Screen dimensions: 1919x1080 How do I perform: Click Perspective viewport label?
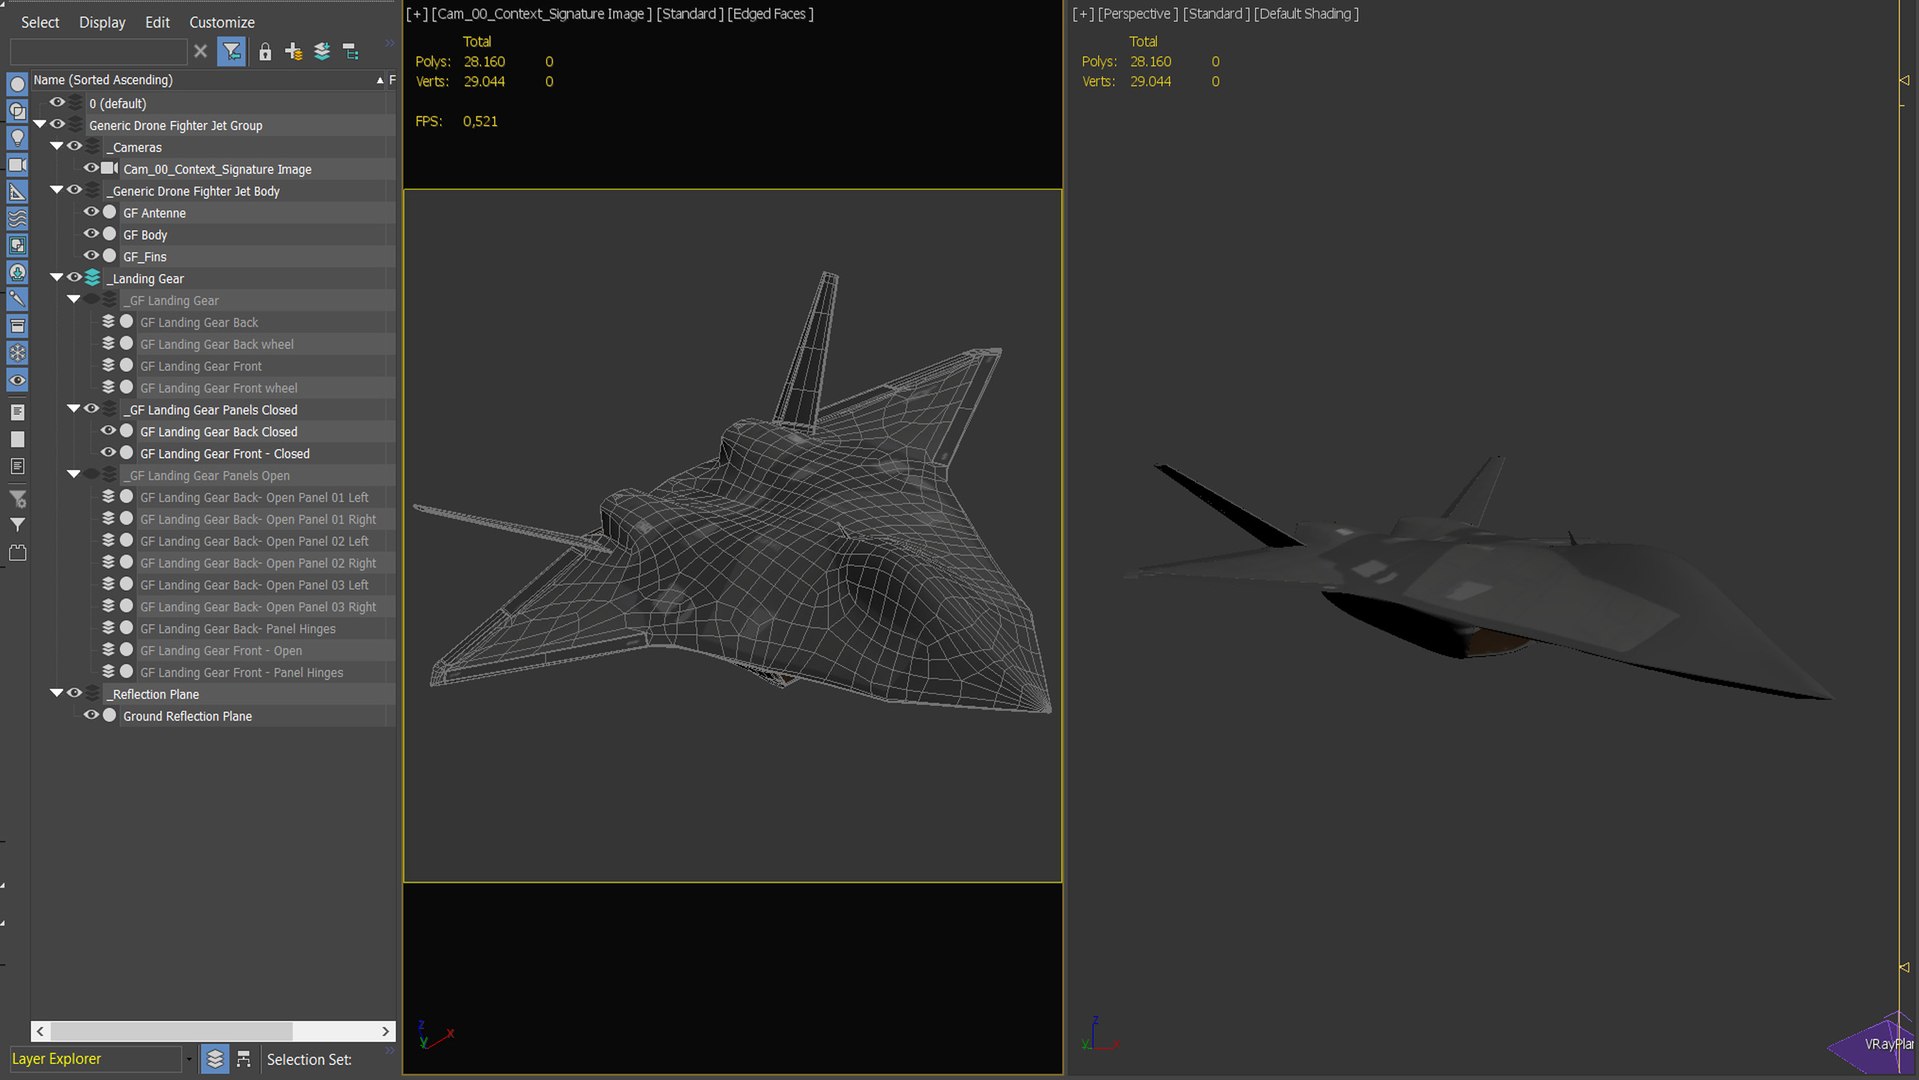point(1137,14)
